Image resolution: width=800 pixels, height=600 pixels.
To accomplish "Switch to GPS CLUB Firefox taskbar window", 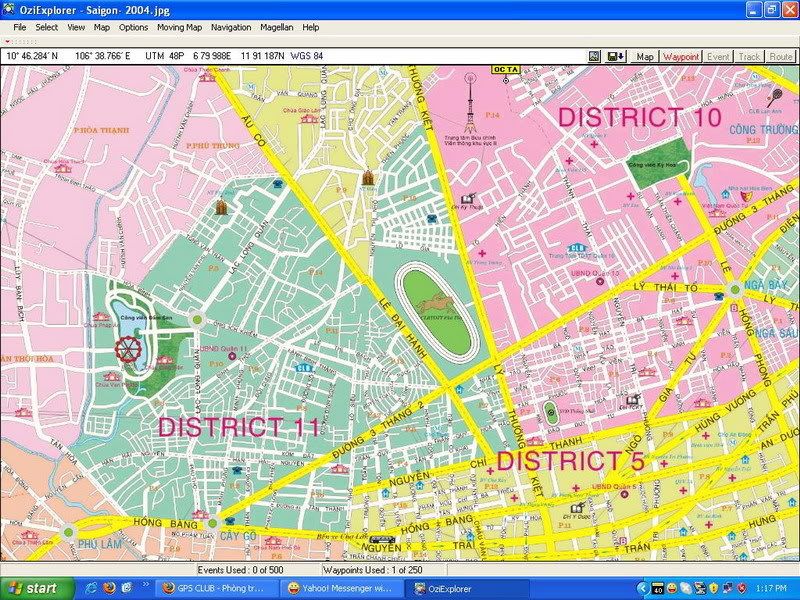I will (215, 589).
